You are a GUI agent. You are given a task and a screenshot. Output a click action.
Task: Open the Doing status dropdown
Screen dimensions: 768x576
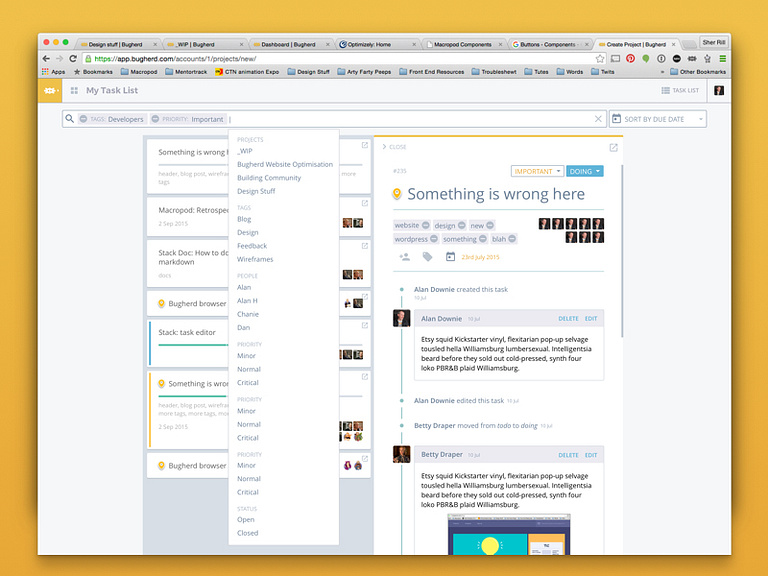[585, 171]
